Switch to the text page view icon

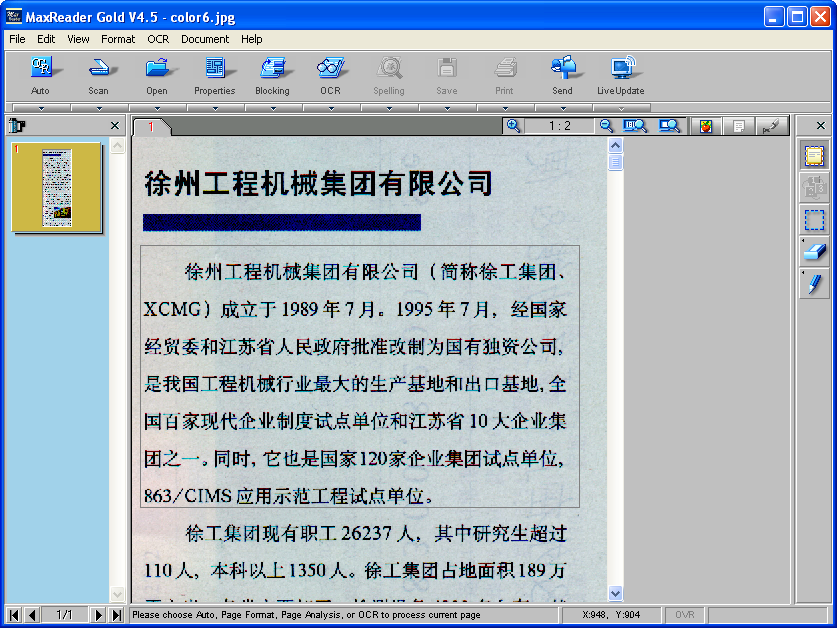click(x=739, y=126)
